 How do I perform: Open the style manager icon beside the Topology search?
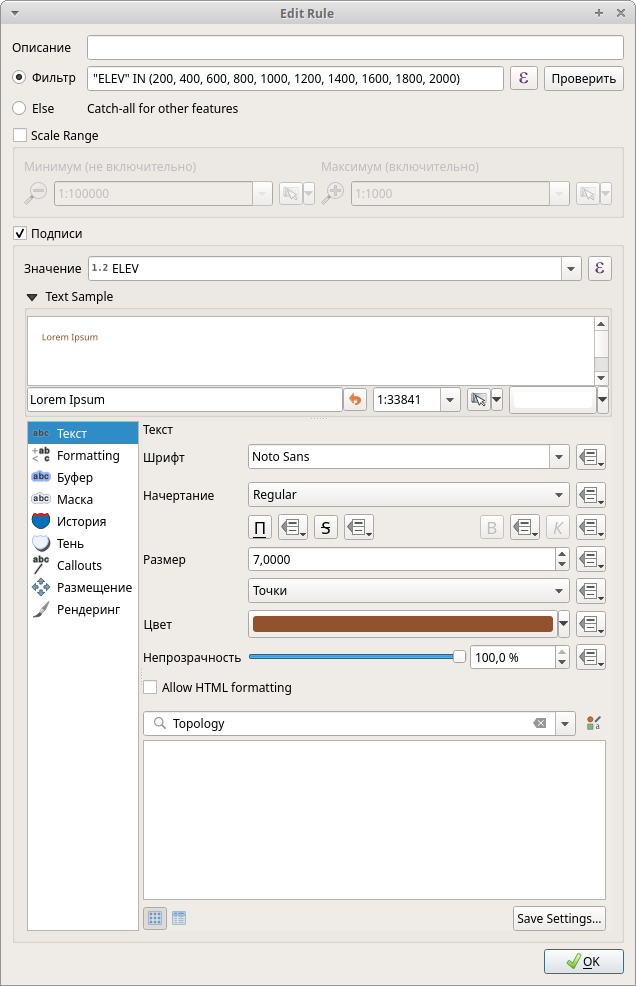coord(594,723)
